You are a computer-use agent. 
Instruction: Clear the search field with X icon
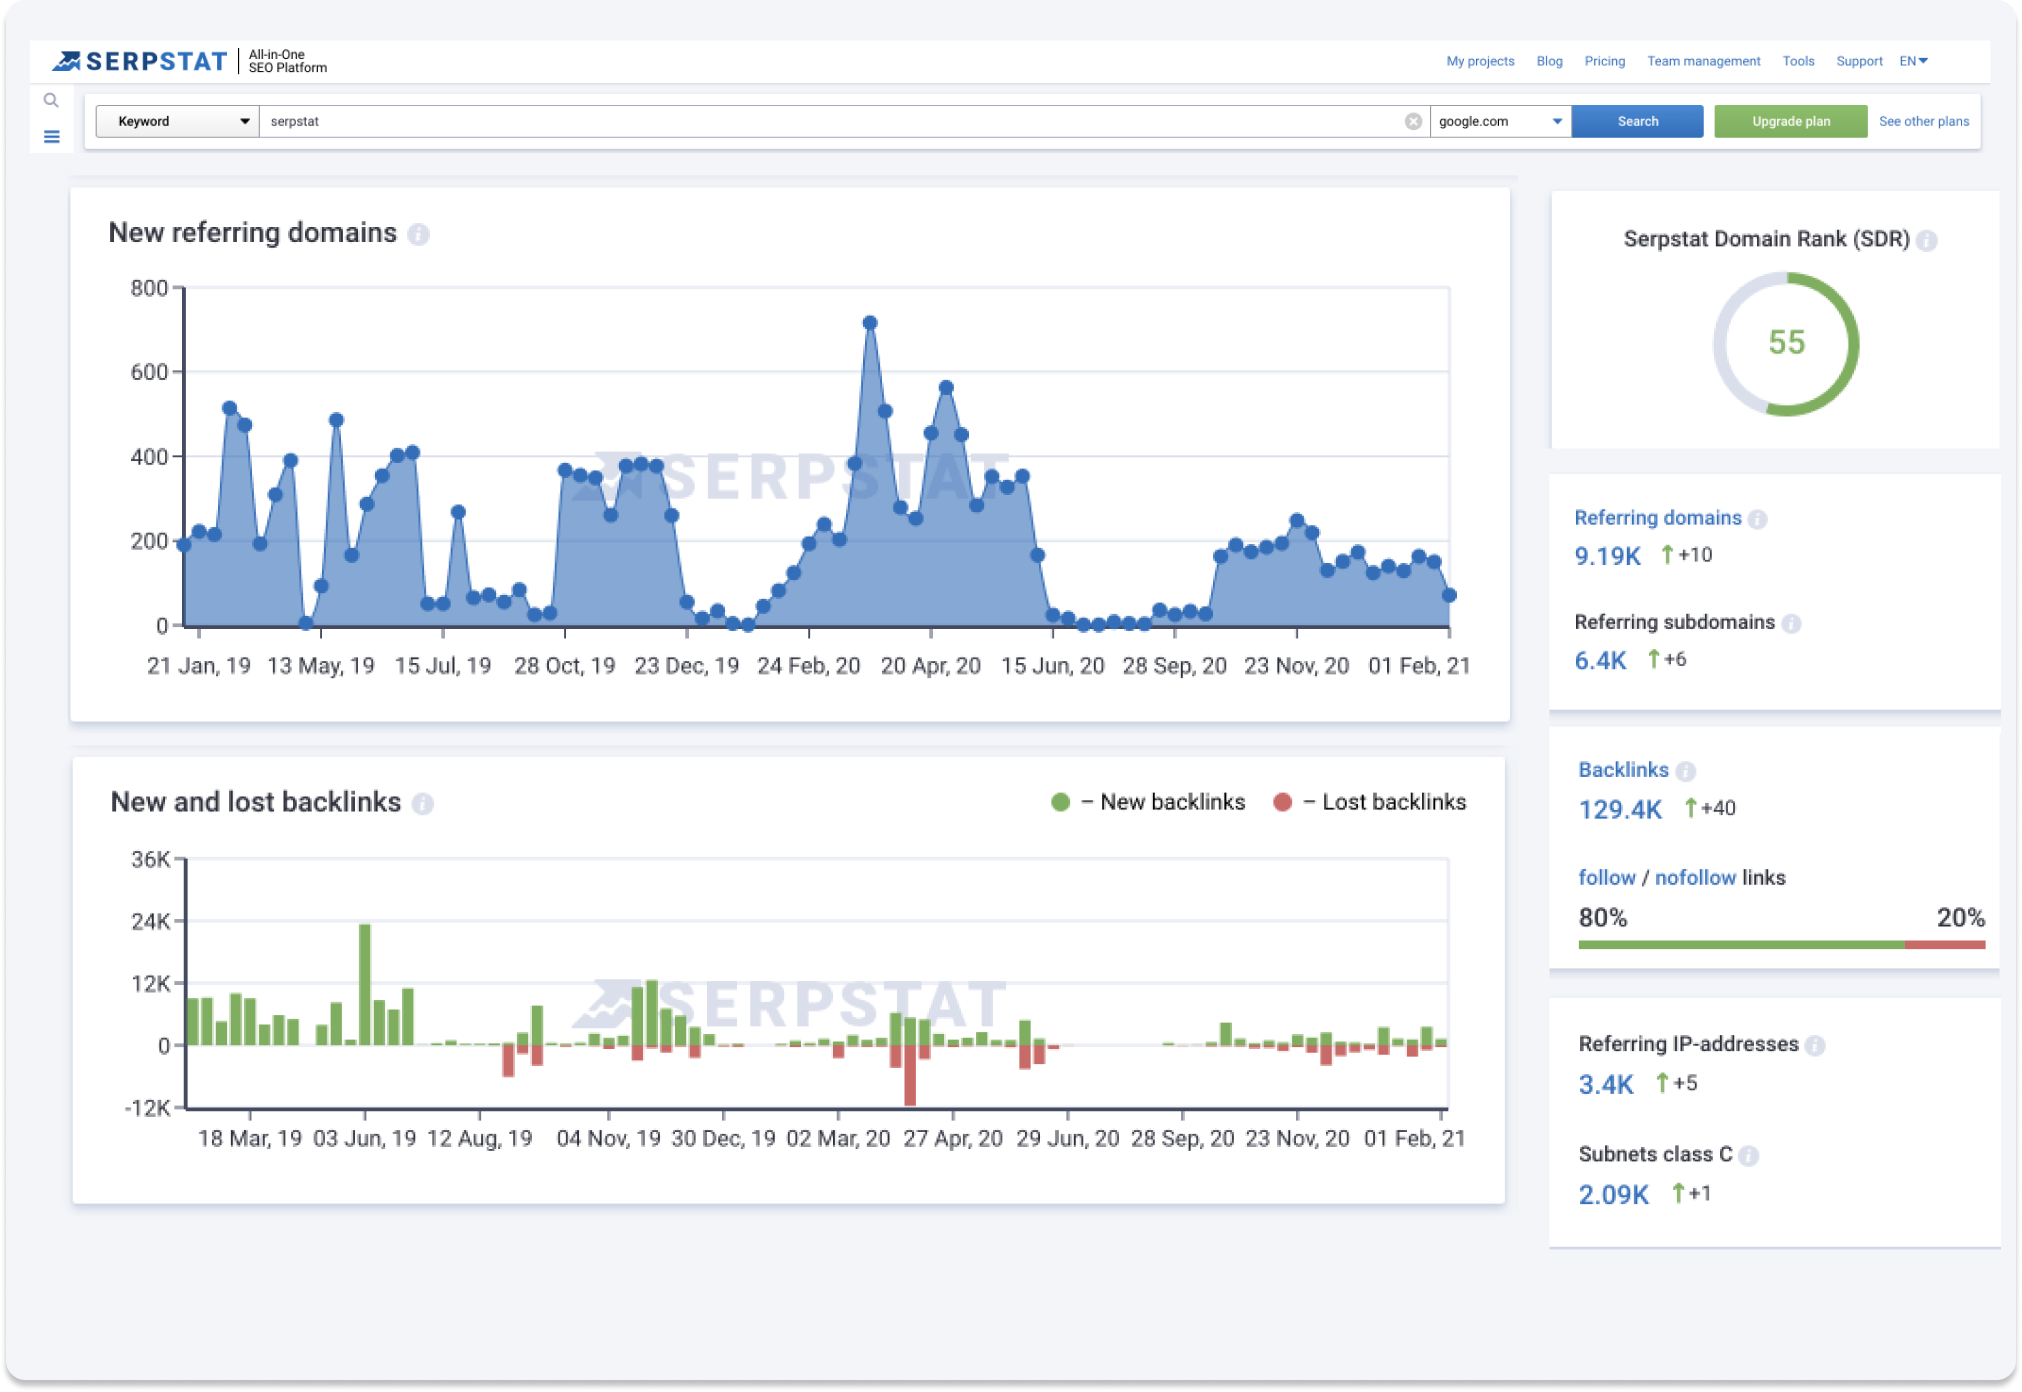[1413, 121]
